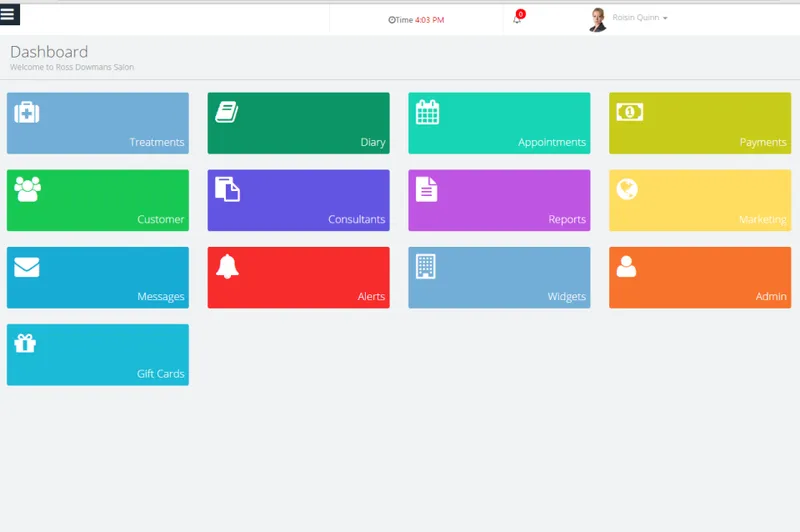The height and width of the screenshot is (532, 800).
Task: Open the Customer label link
Action: (x=161, y=219)
